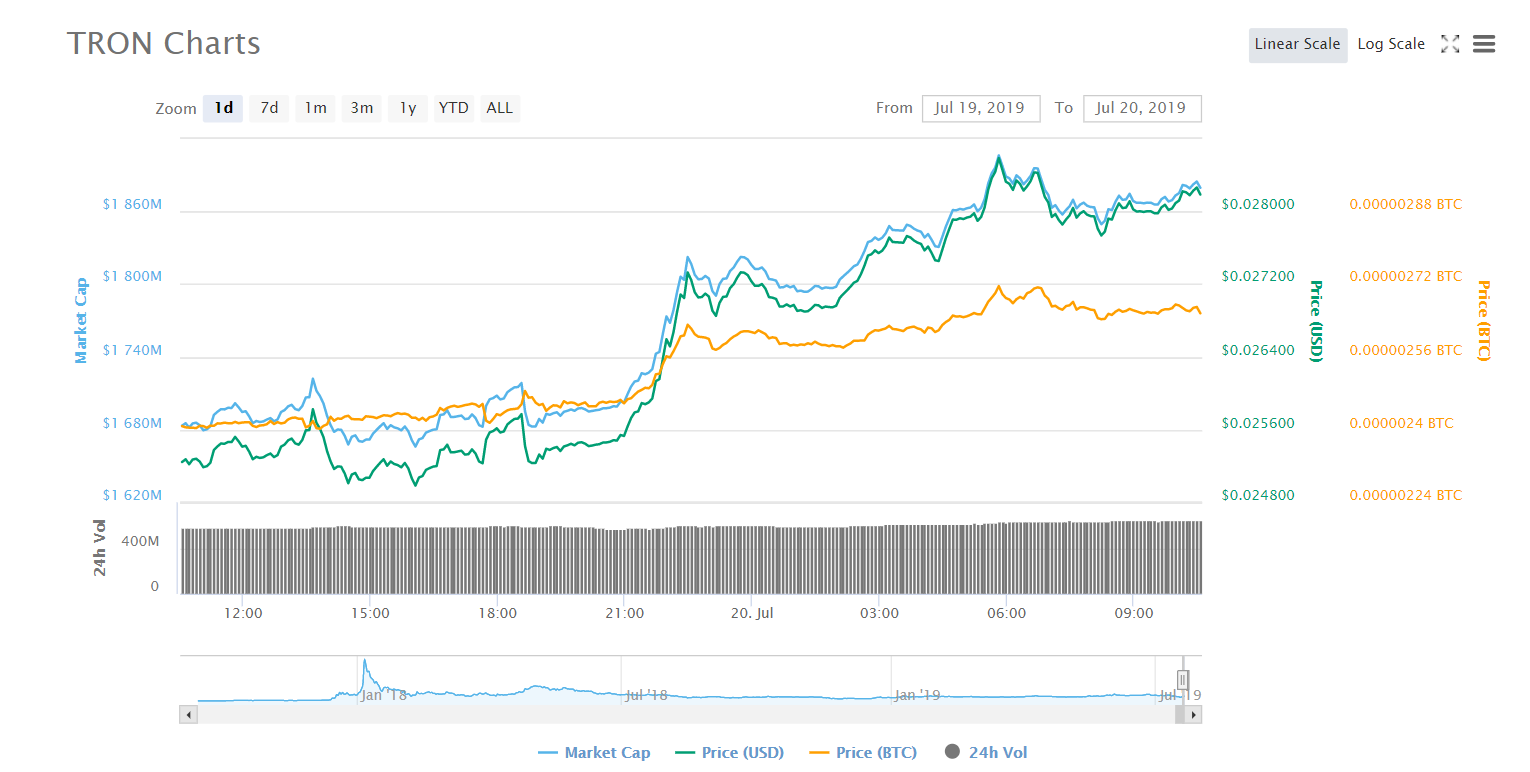The height and width of the screenshot is (772, 1530).
Task: Click the 20. Jul time axis label
Action: [x=751, y=613]
